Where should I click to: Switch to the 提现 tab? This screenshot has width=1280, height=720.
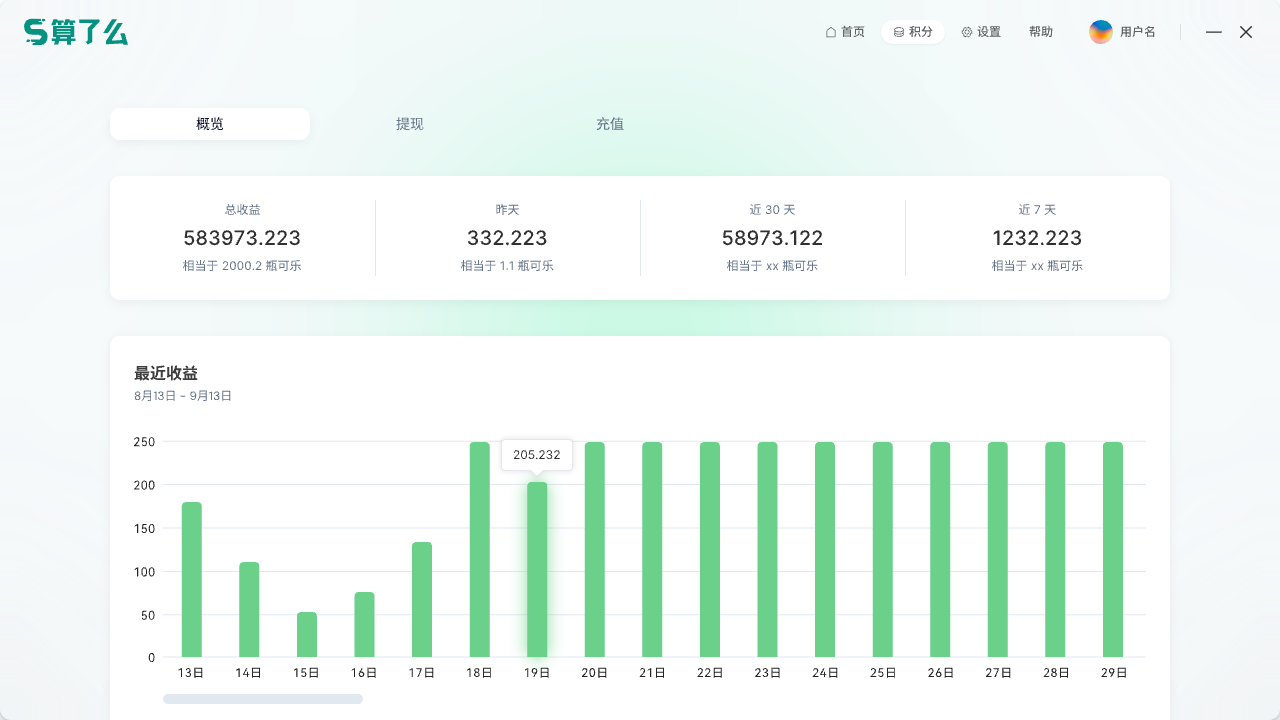click(410, 124)
